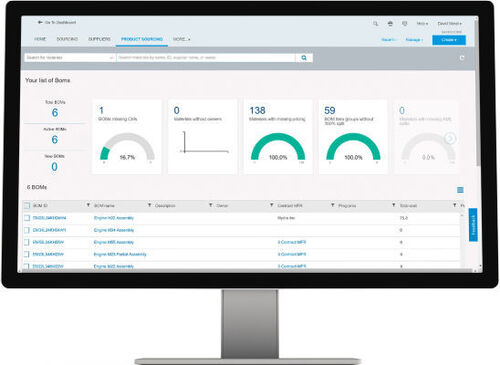Tick the checkbox of the first BOM row
Screen dimensions: 500x365
(27, 218)
